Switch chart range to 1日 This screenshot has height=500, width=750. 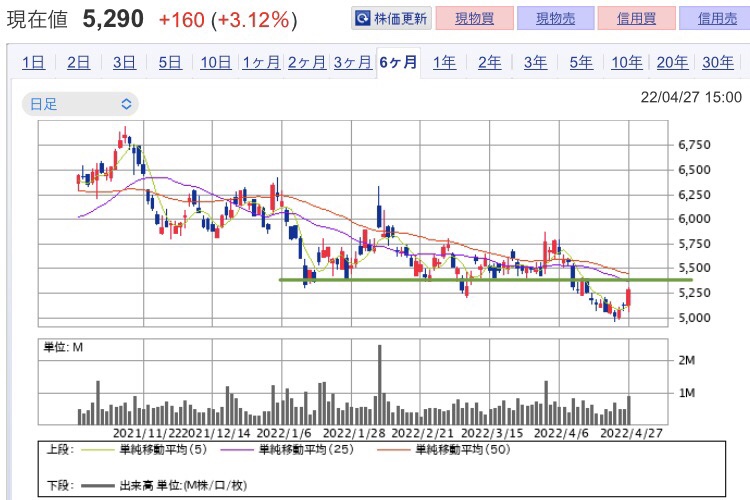pyautogui.click(x=33, y=62)
